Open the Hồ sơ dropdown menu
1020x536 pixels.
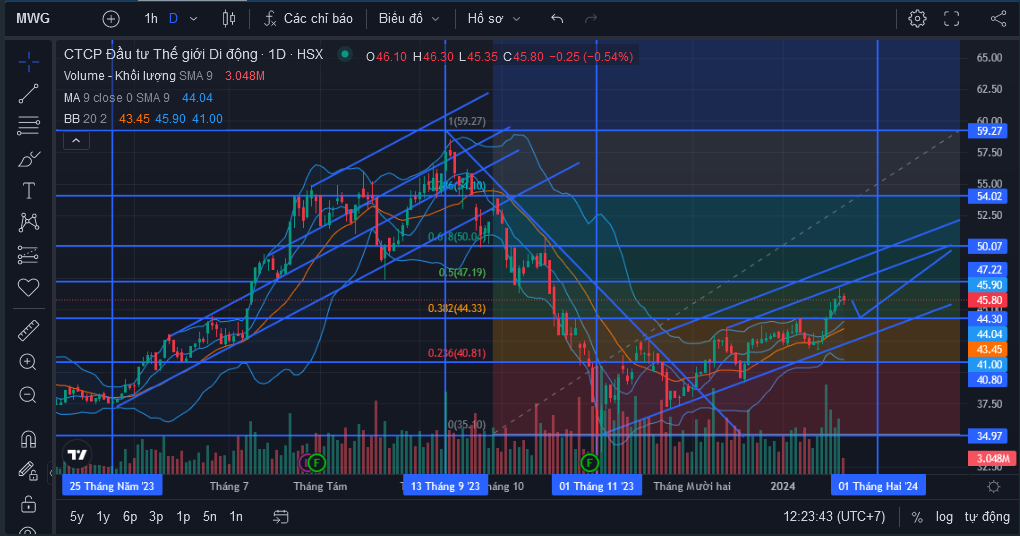(x=494, y=19)
